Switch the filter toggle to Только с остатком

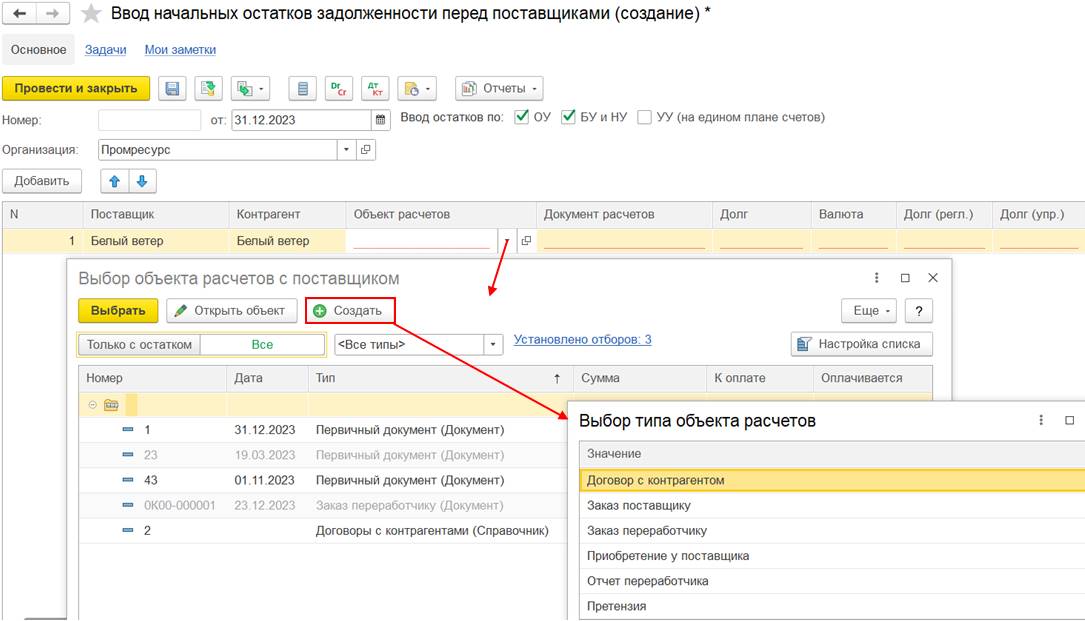(x=139, y=344)
